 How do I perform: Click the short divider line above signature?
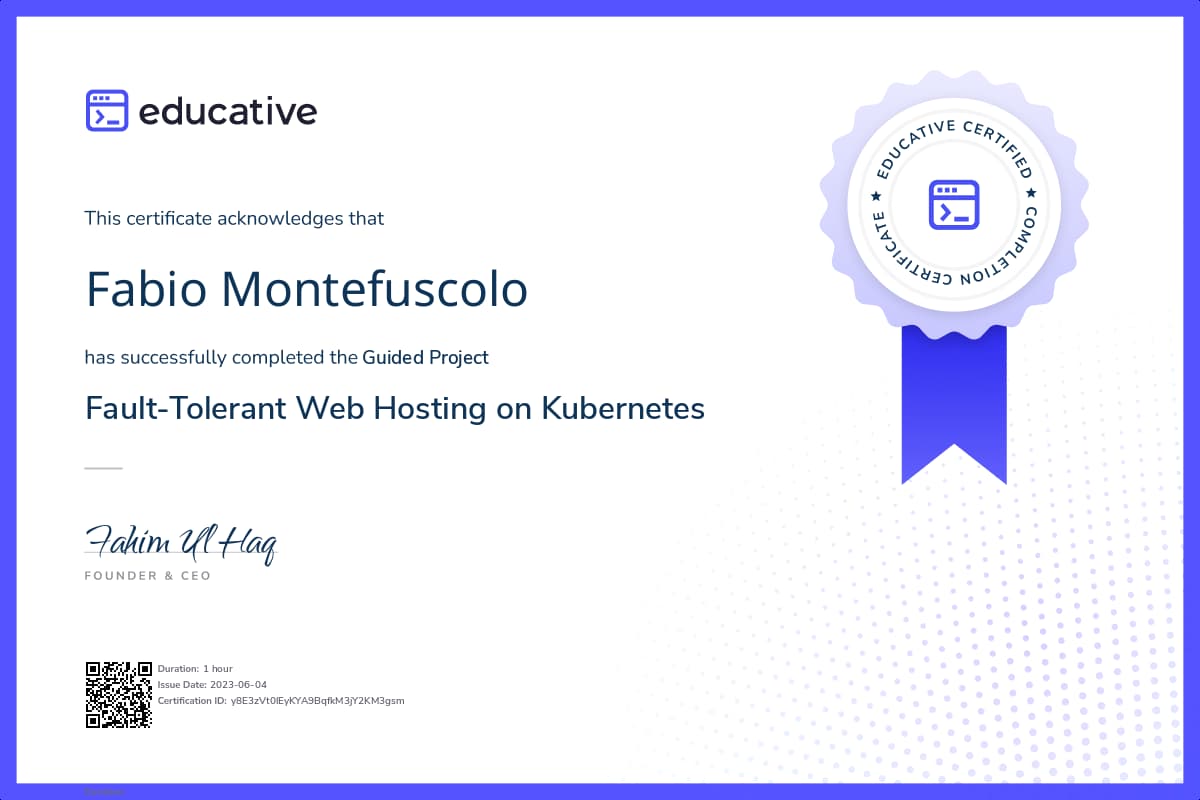click(x=103, y=468)
